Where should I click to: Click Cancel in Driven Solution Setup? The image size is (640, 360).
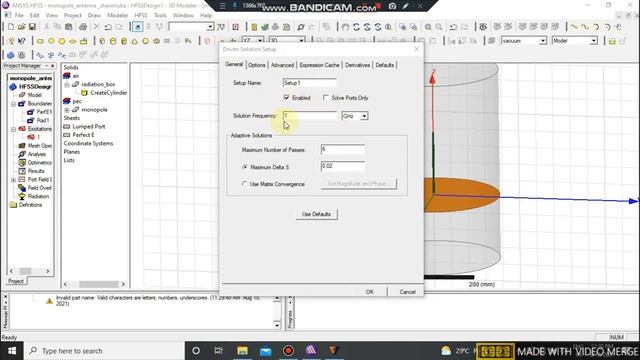[x=407, y=292]
